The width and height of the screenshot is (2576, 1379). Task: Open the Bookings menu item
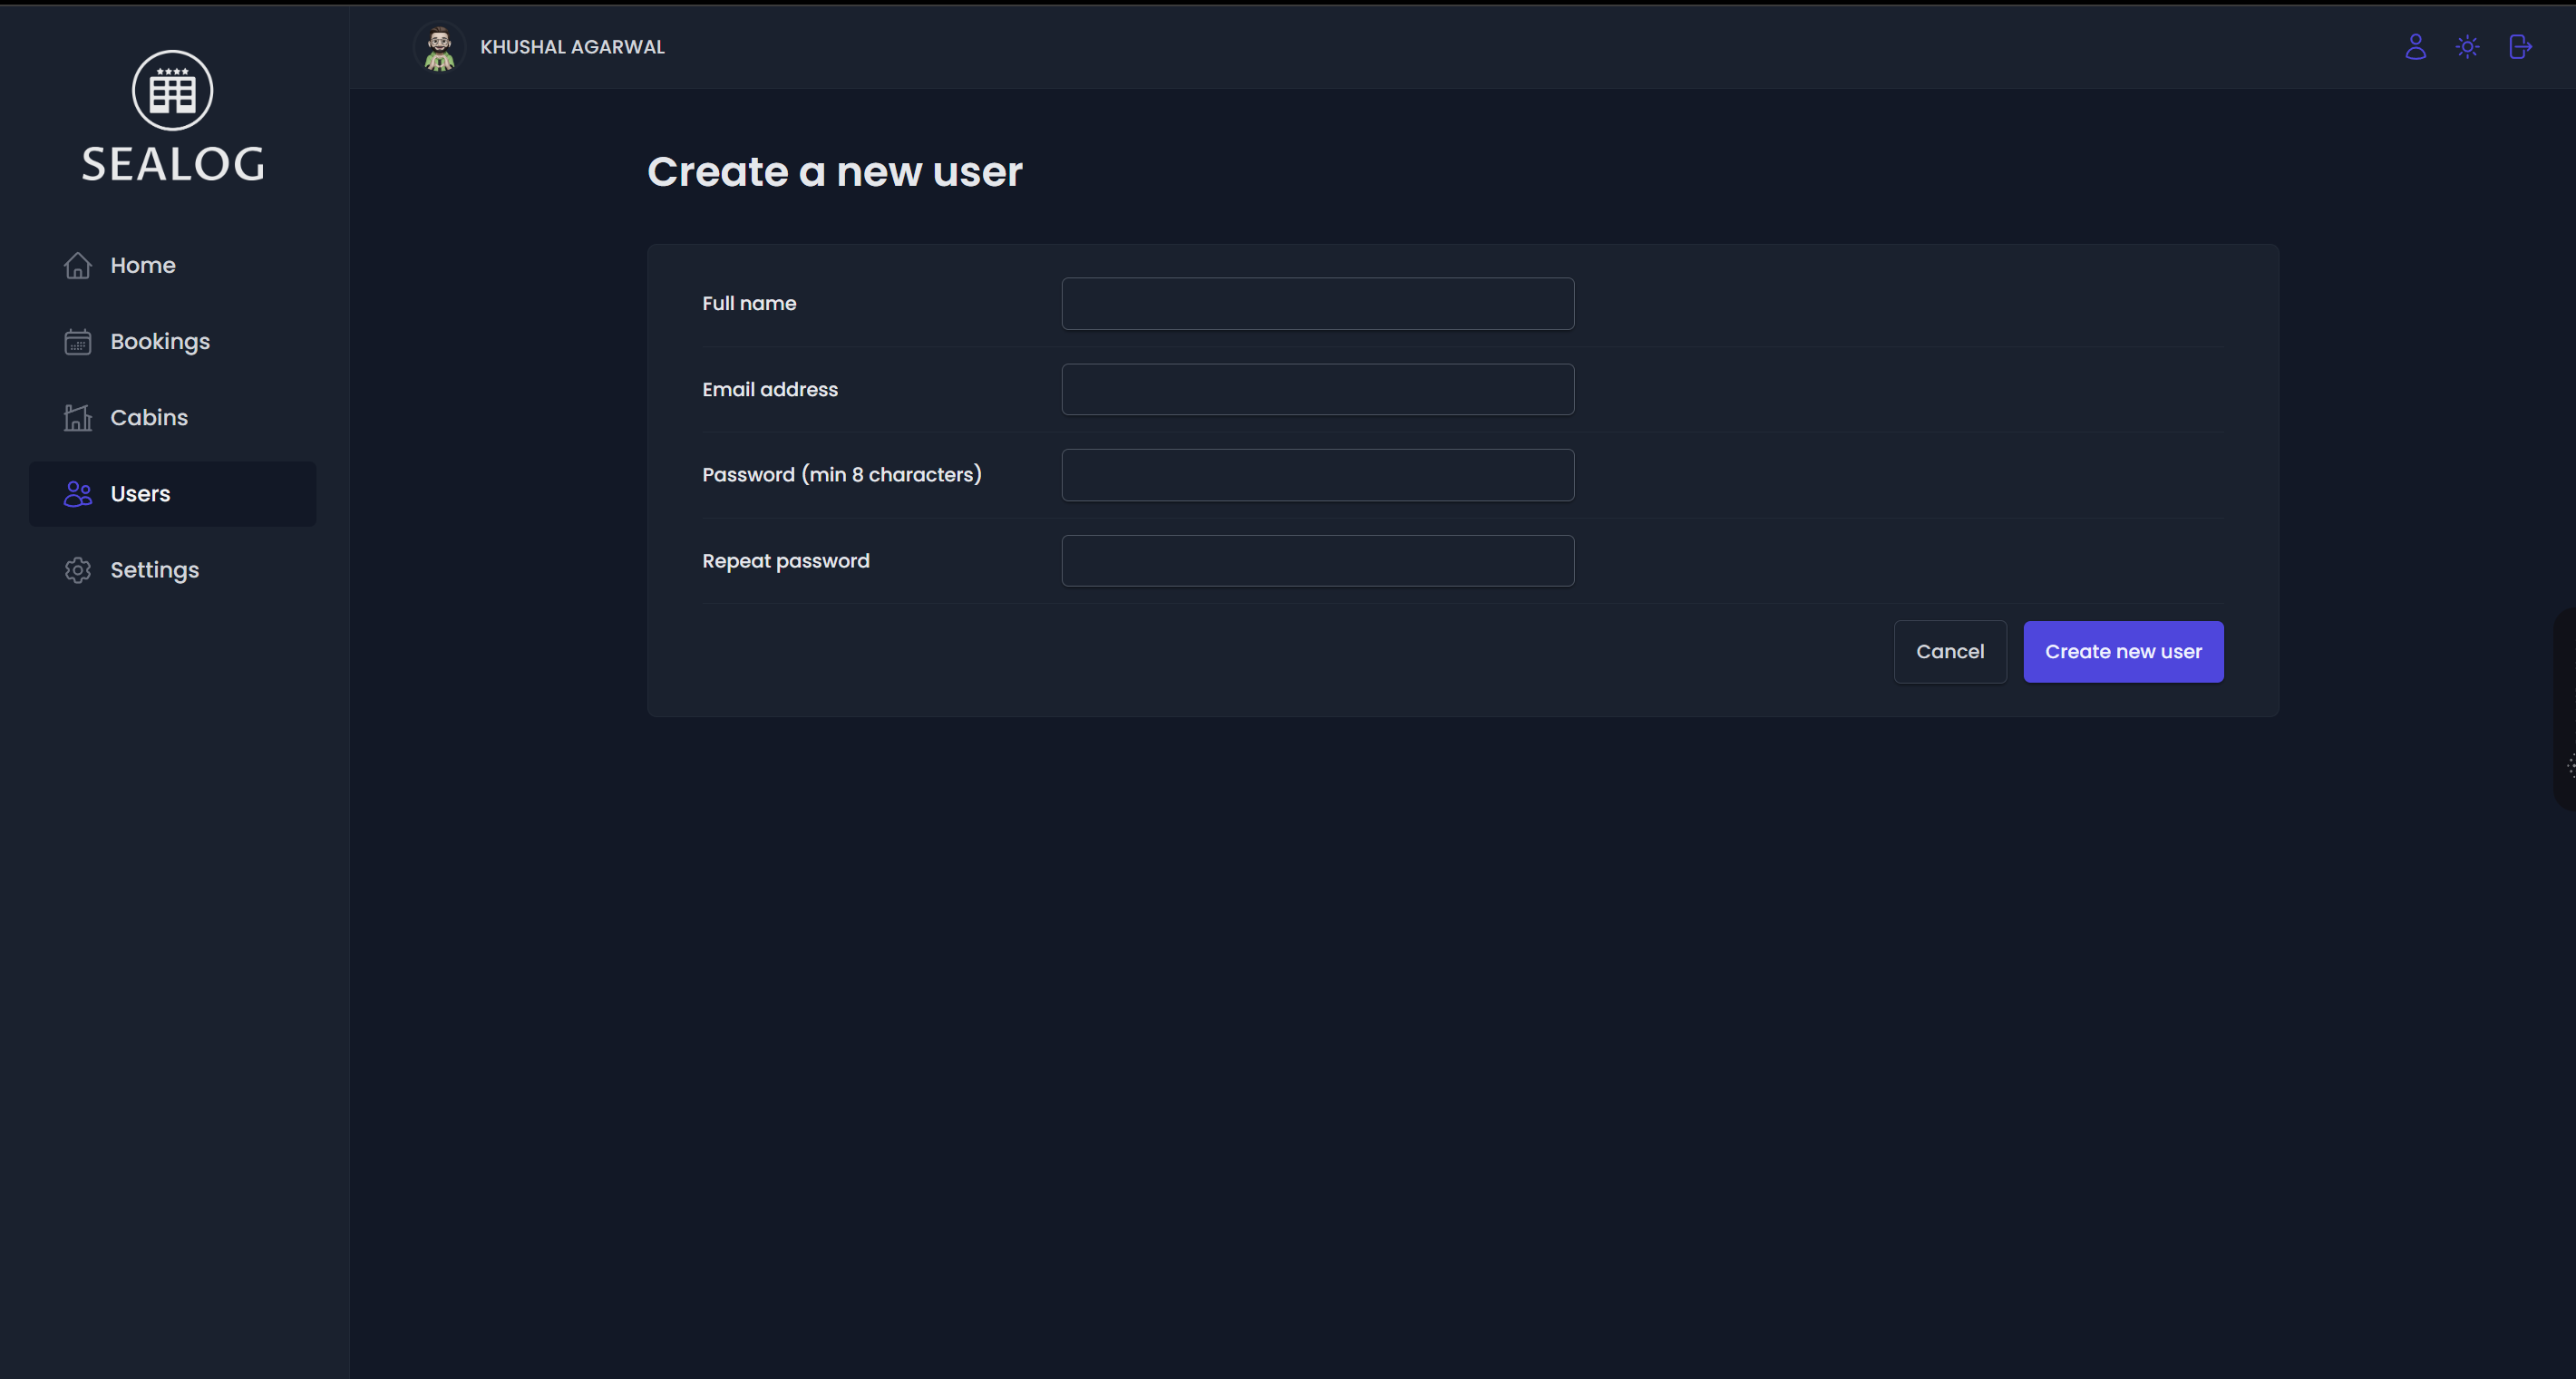pyautogui.click(x=160, y=342)
